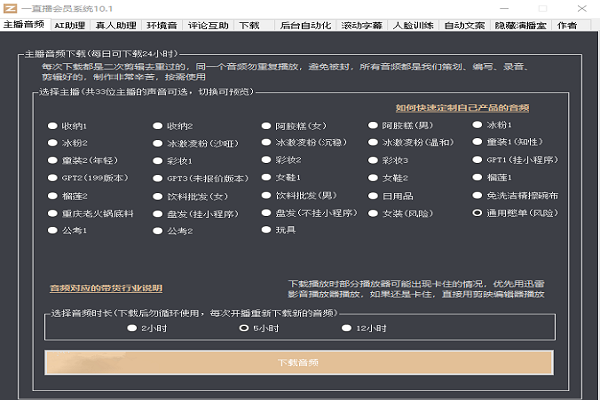Choose the 12小时 duration option

tap(347, 328)
